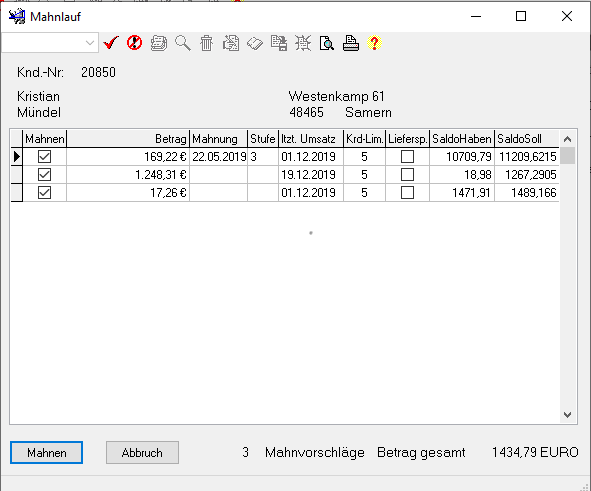Click the Mahnen button at bottom

click(46, 453)
